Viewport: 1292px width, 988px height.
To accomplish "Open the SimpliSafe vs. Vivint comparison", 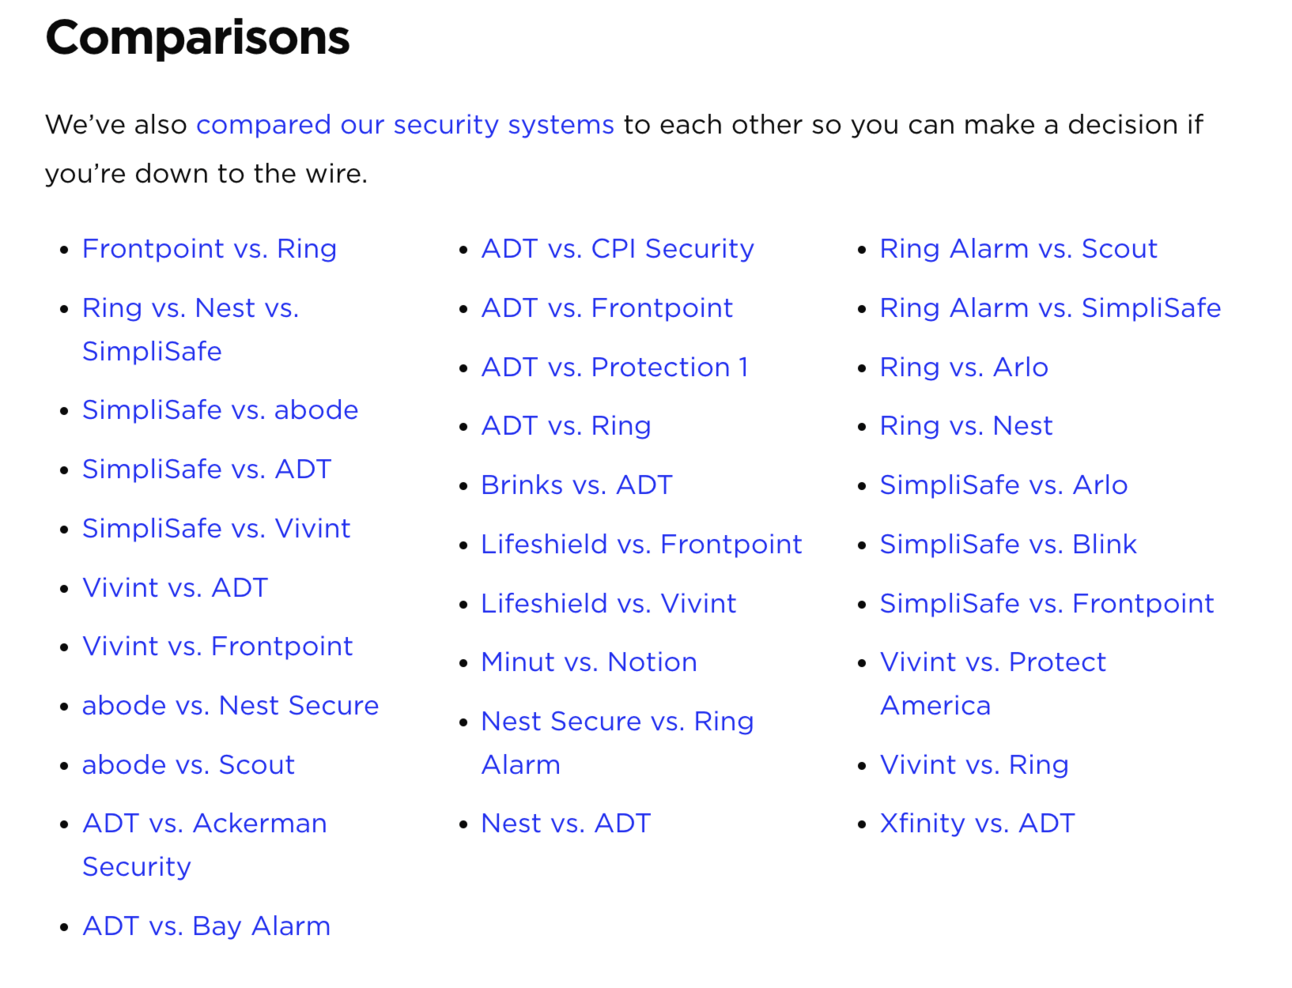I will tap(216, 528).
